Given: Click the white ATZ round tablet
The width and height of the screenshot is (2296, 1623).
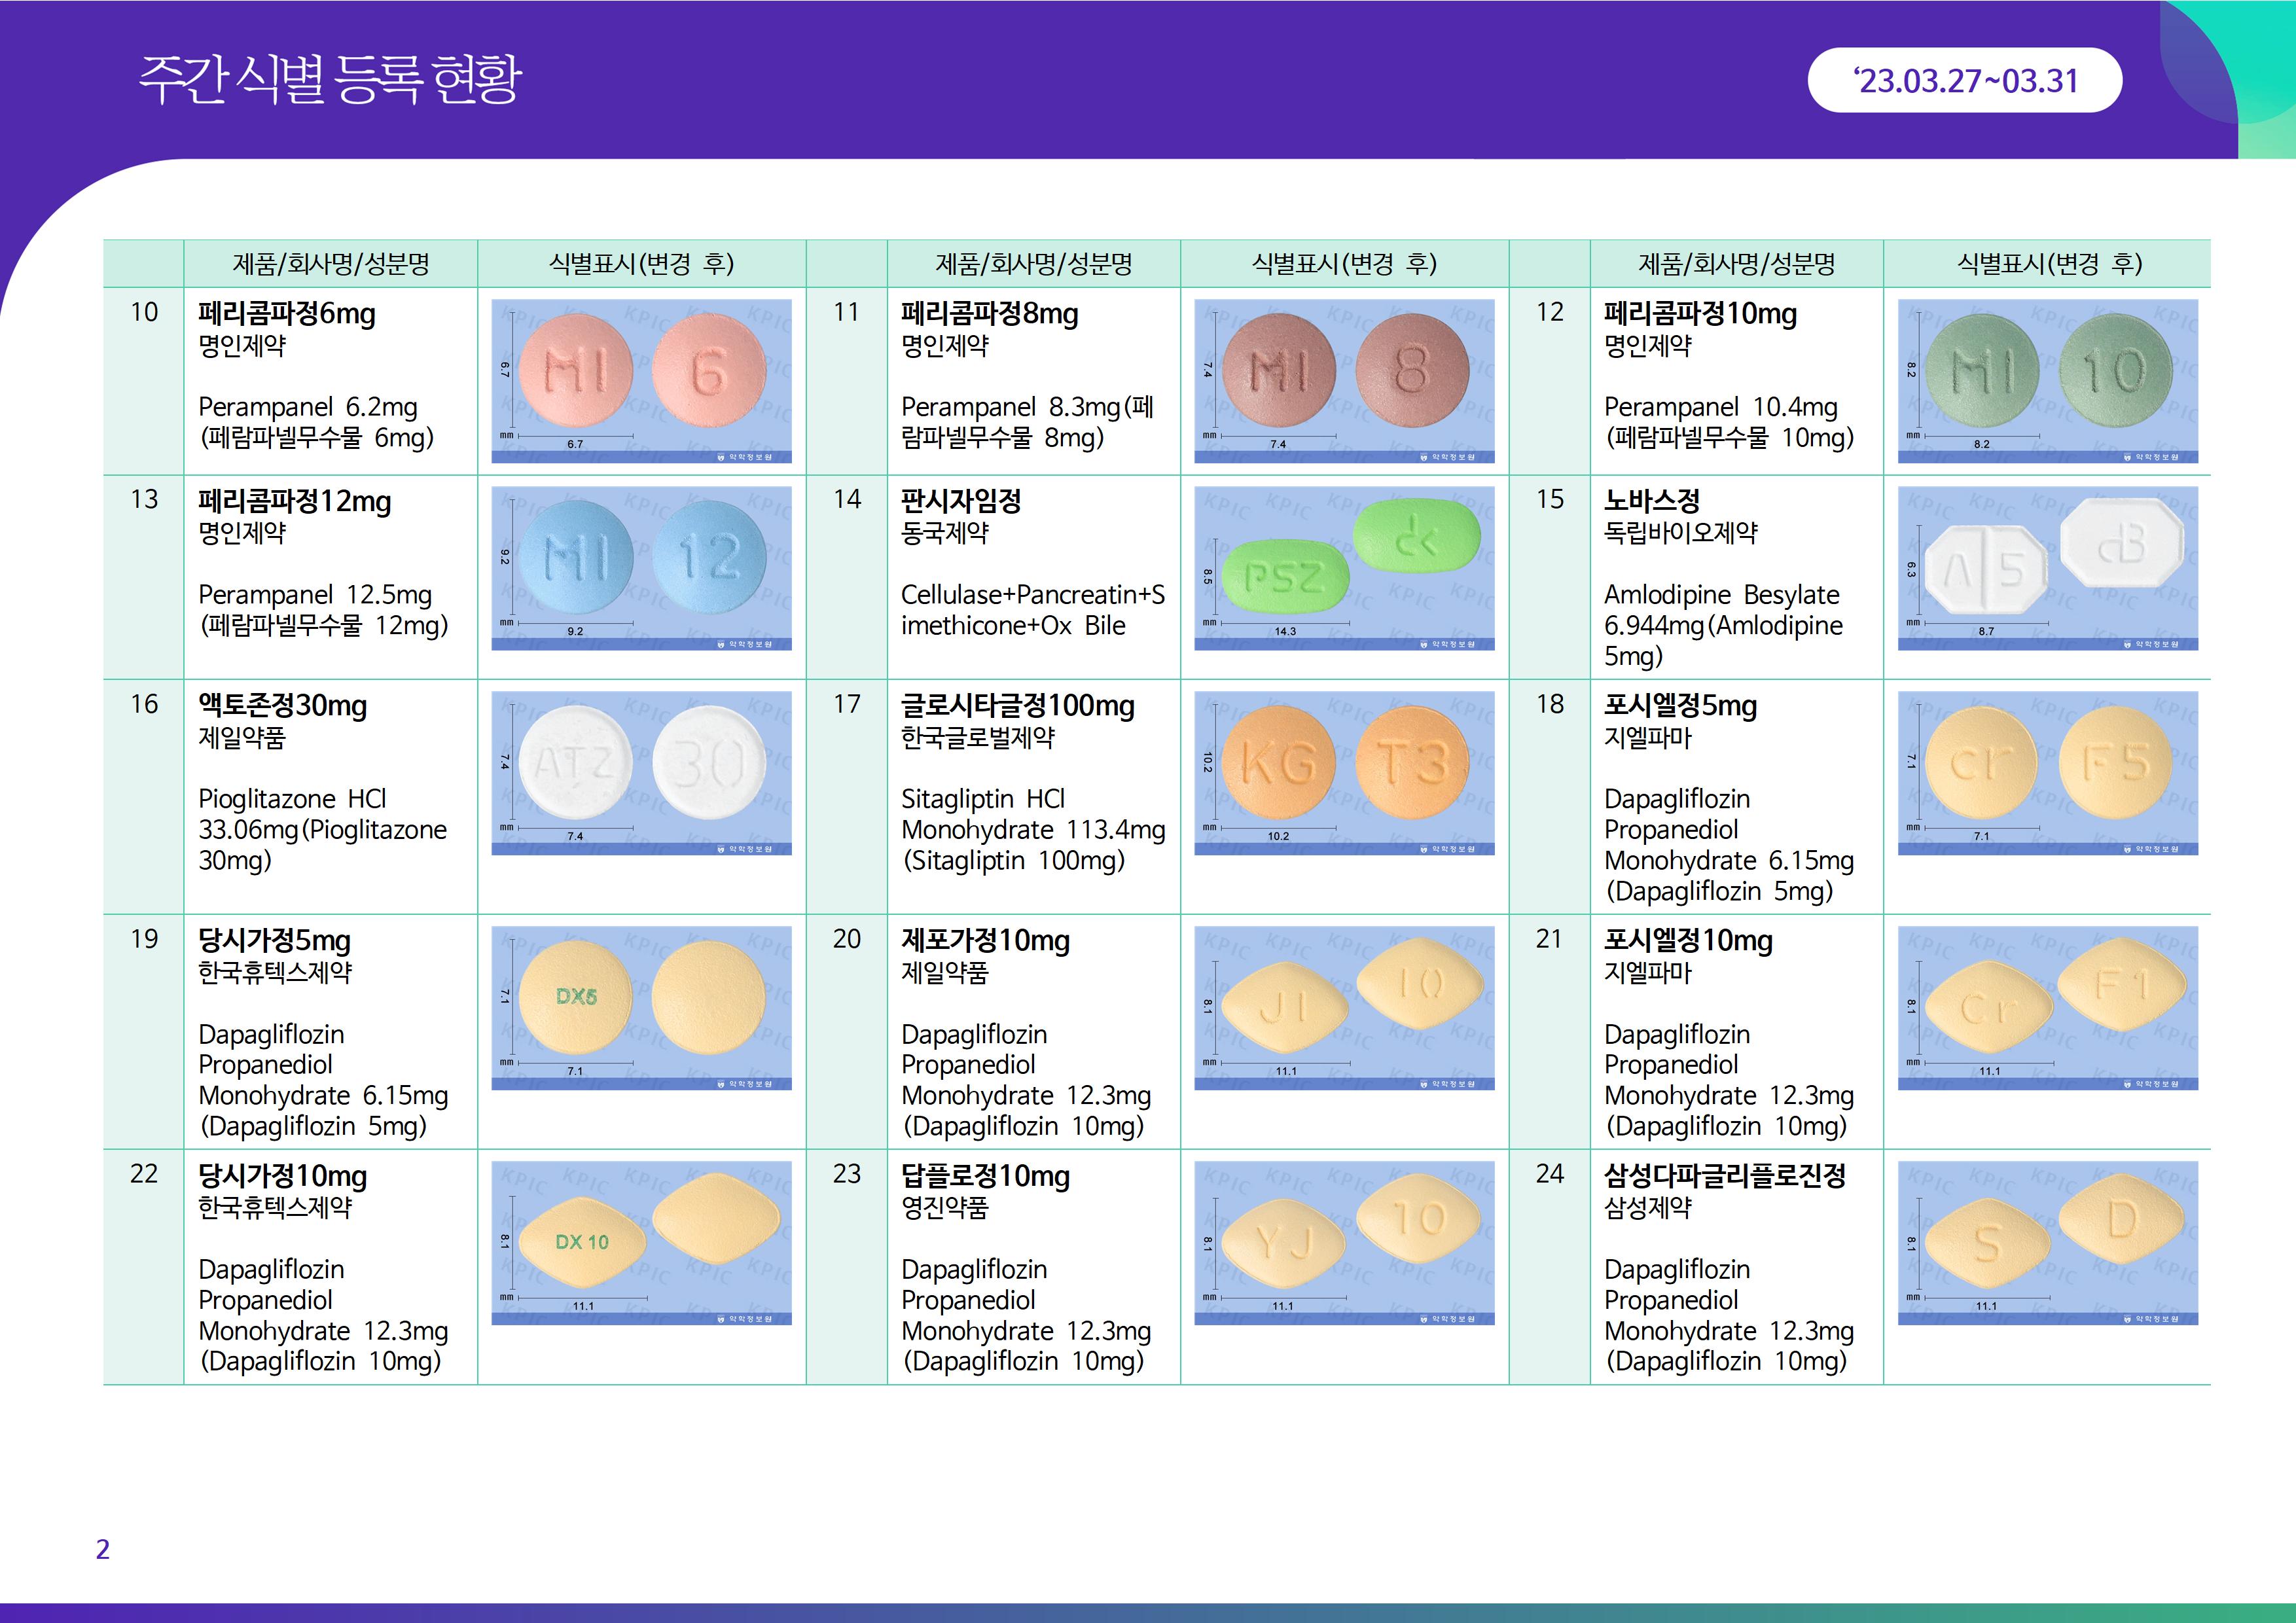Looking at the screenshot, I should click(x=576, y=763).
